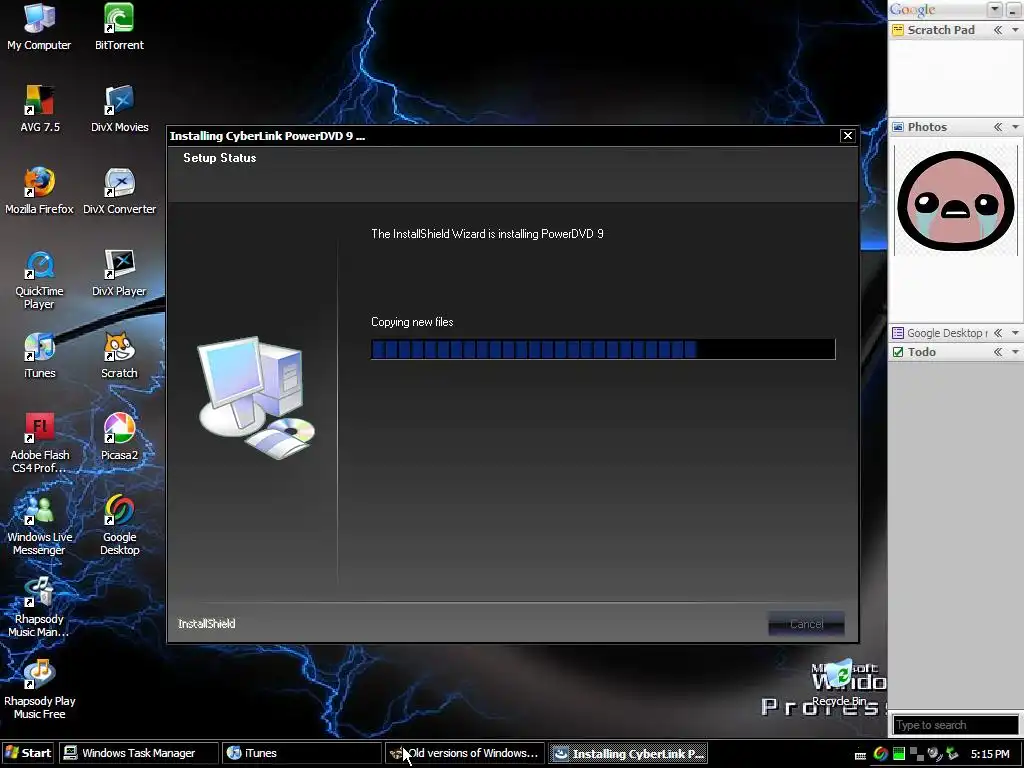Expand the Google Desktop gadget with double chevron
Screen dimensions: 1024x768
pos(998,333)
